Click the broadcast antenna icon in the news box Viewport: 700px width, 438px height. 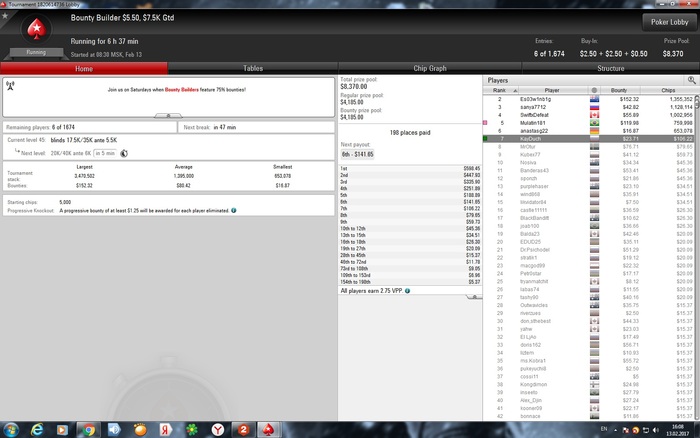[x=10, y=85]
